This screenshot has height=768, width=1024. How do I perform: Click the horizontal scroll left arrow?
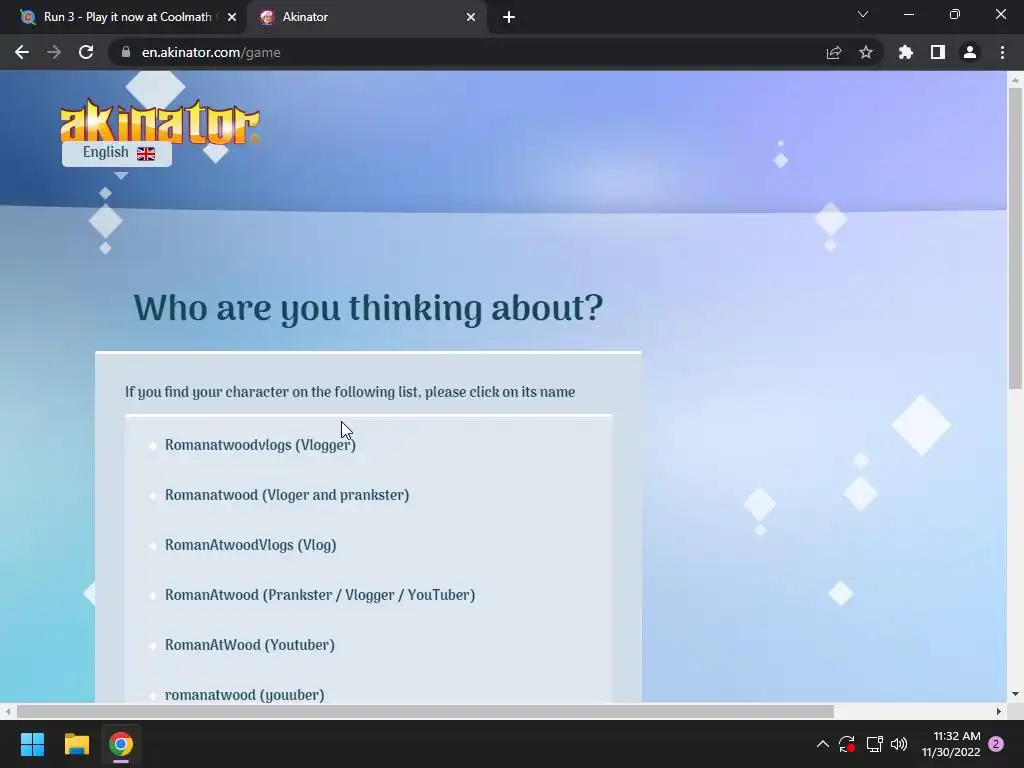click(7, 711)
